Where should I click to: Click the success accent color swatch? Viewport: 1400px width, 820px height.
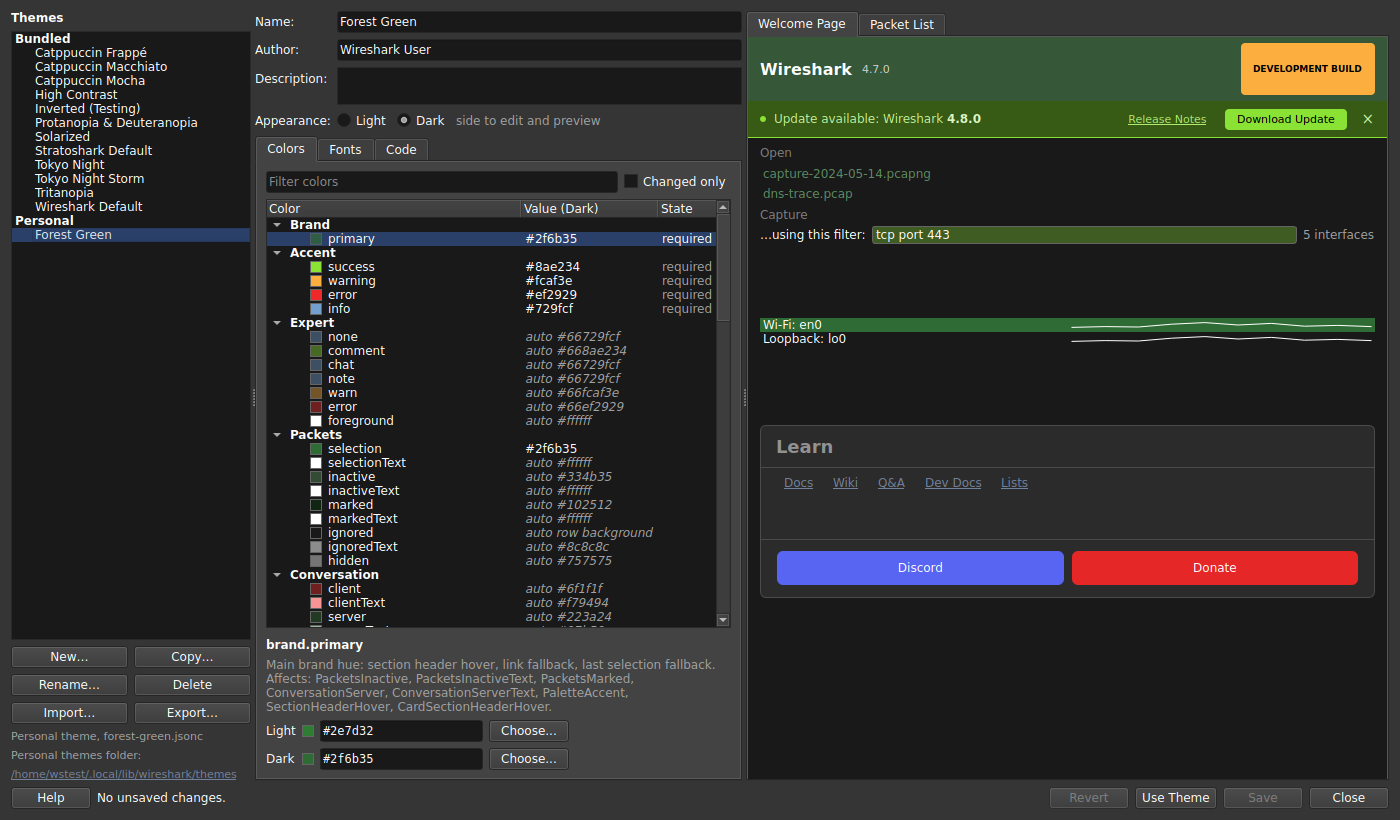pyautogui.click(x=316, y=267)
